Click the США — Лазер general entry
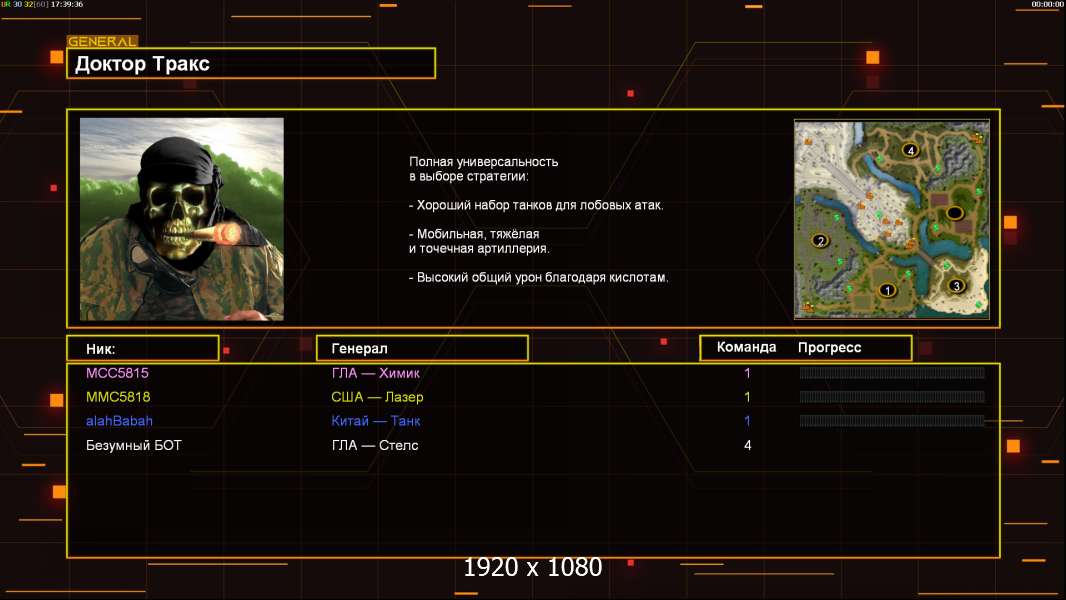The height and width of the screenshot is (600, 1066). 377,397
